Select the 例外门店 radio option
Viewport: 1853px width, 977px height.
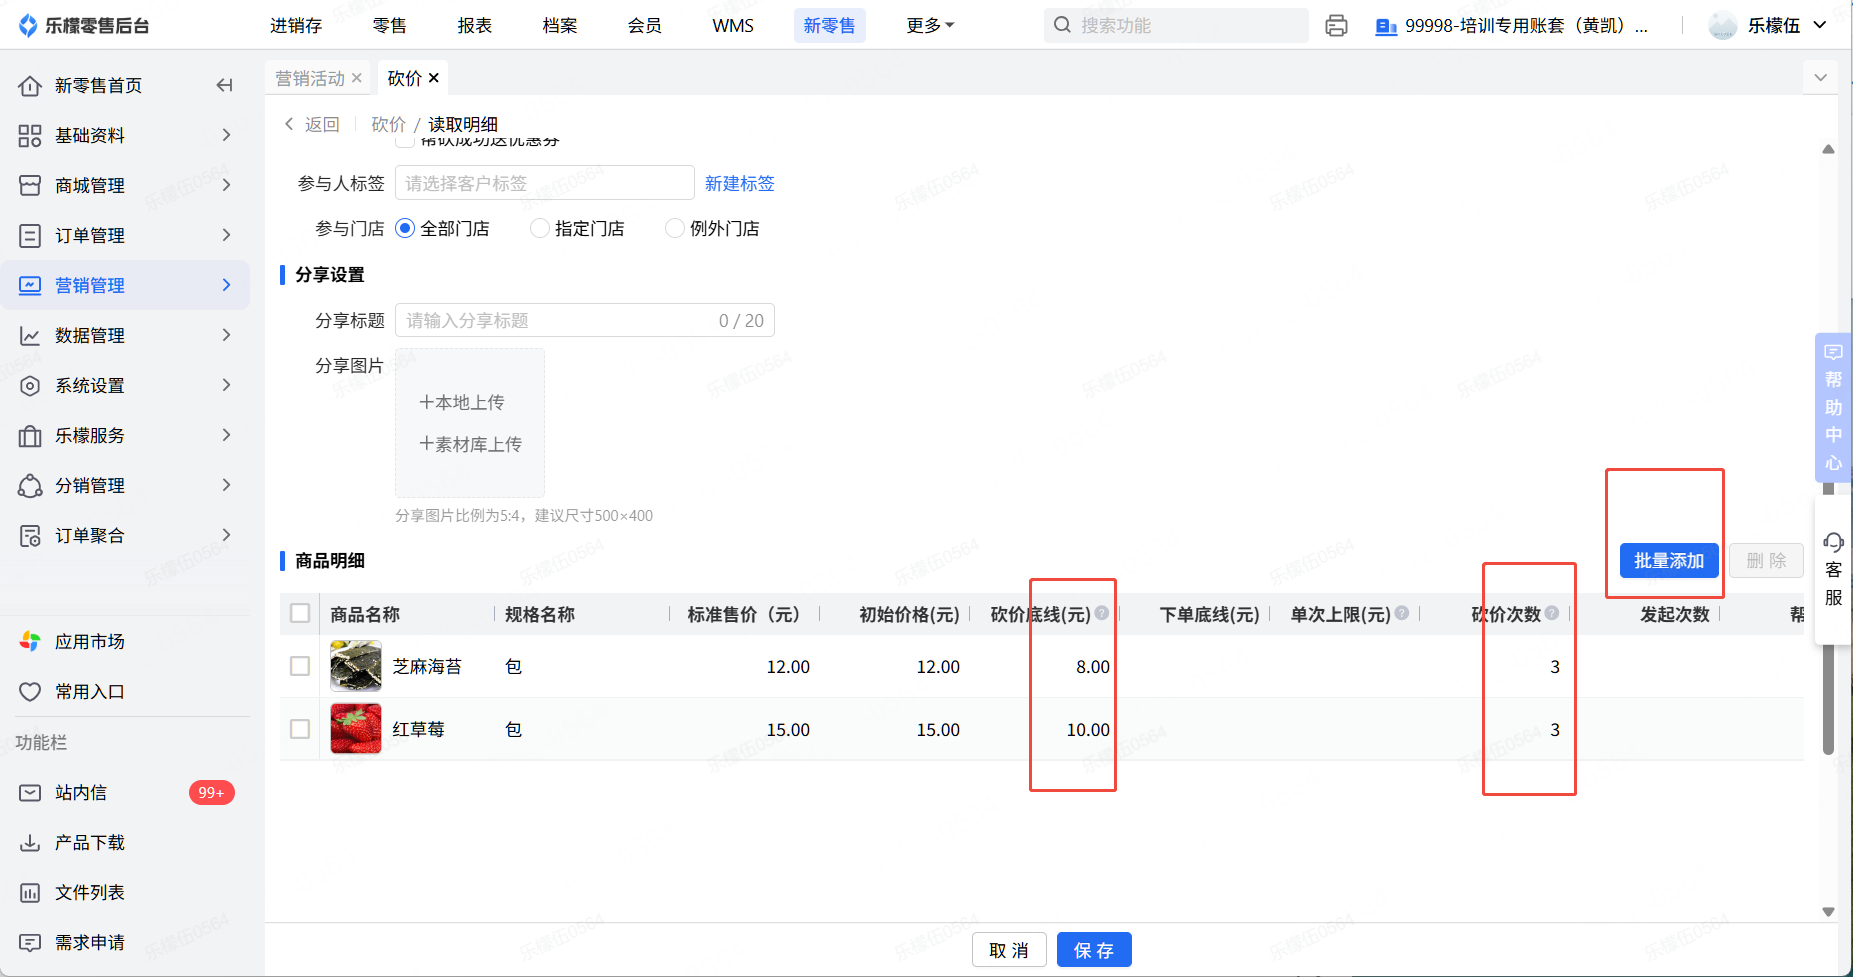[x=675, y=229]
